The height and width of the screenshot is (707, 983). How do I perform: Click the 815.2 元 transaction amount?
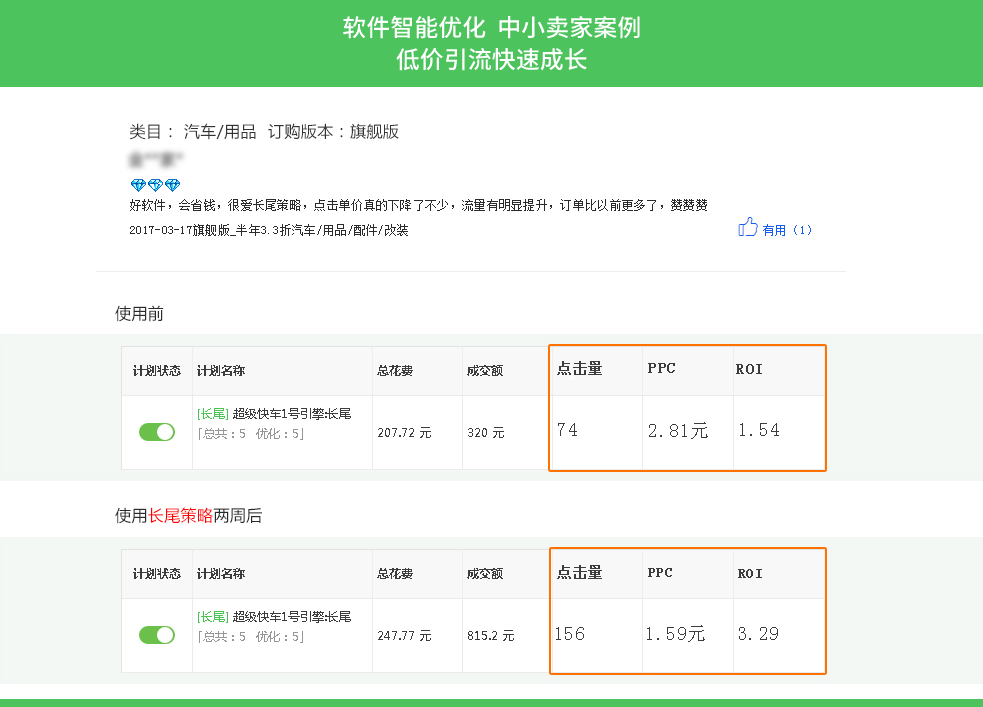[490, 636]
